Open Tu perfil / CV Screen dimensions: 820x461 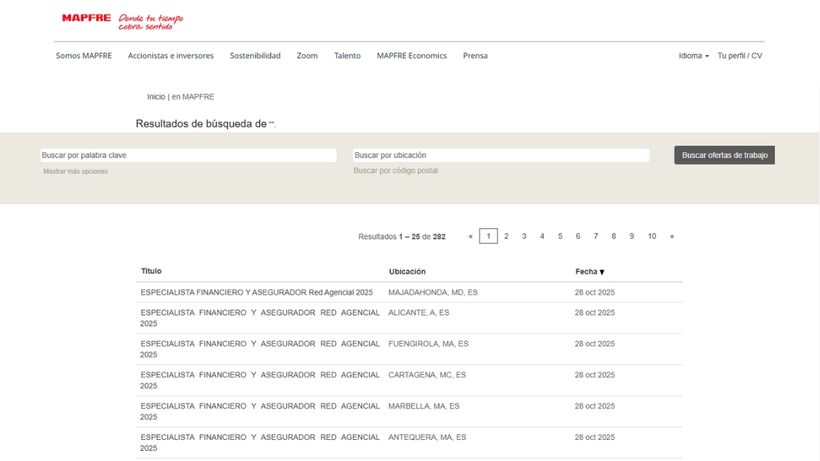point(739,56)
